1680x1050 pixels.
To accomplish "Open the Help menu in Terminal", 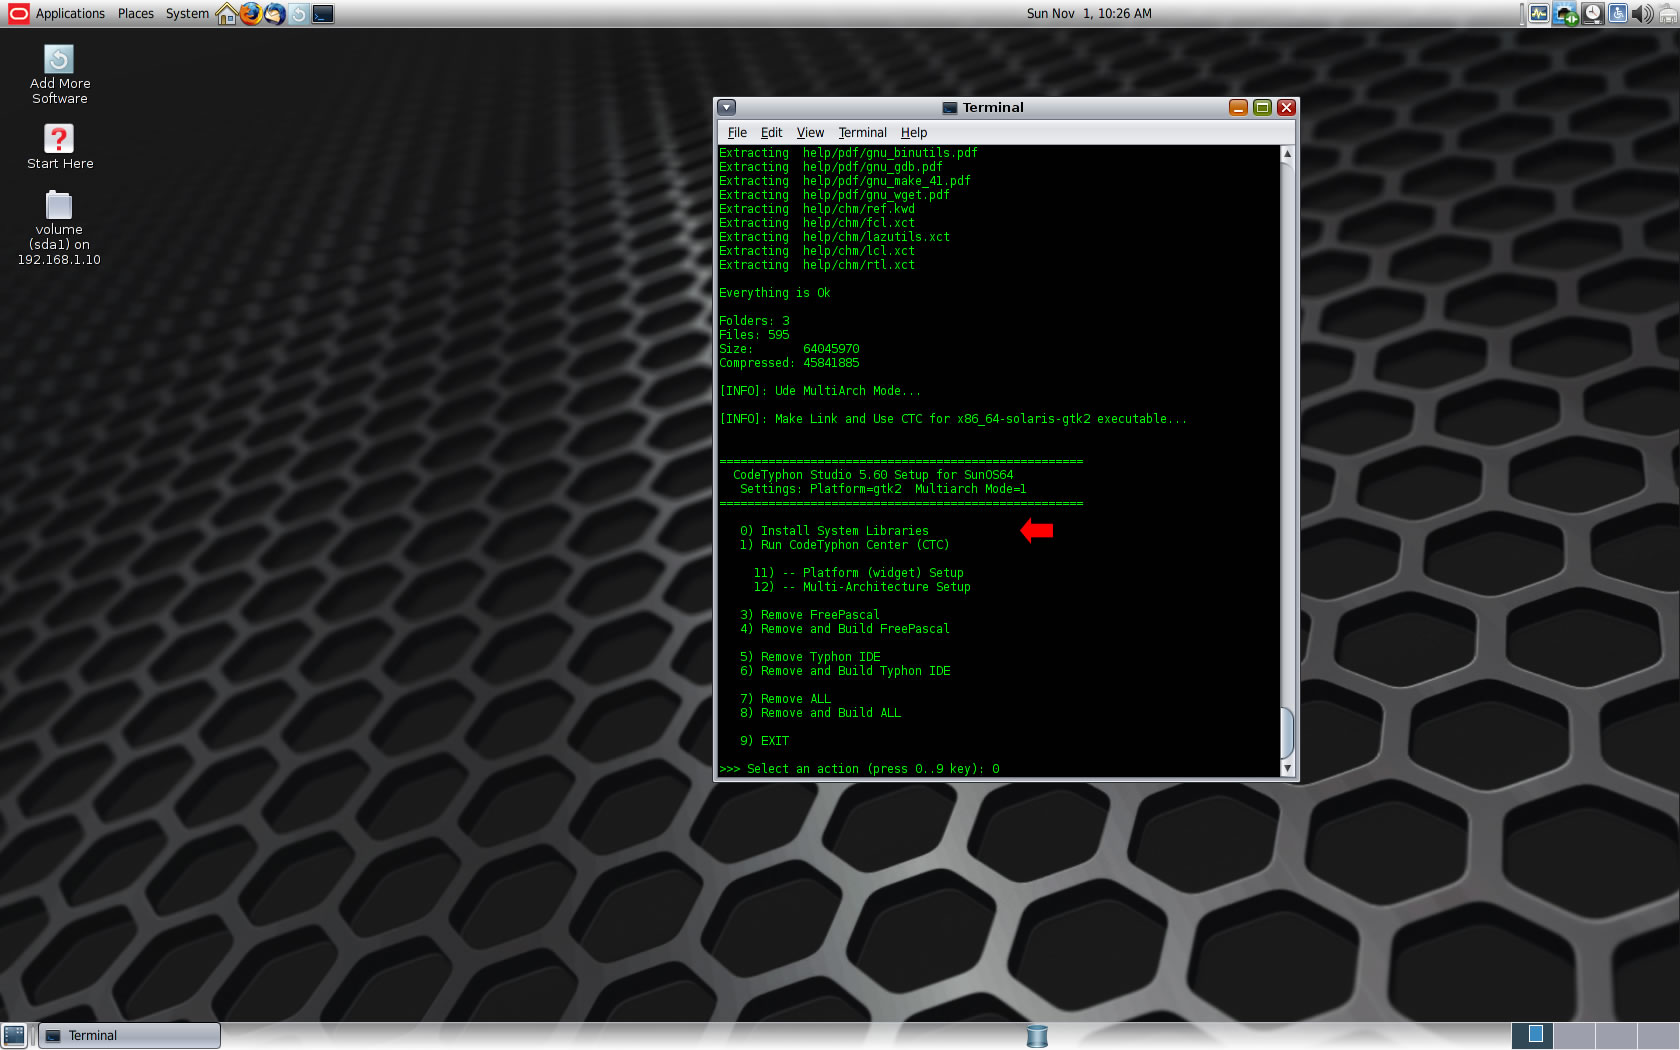I will pos(913,132).
